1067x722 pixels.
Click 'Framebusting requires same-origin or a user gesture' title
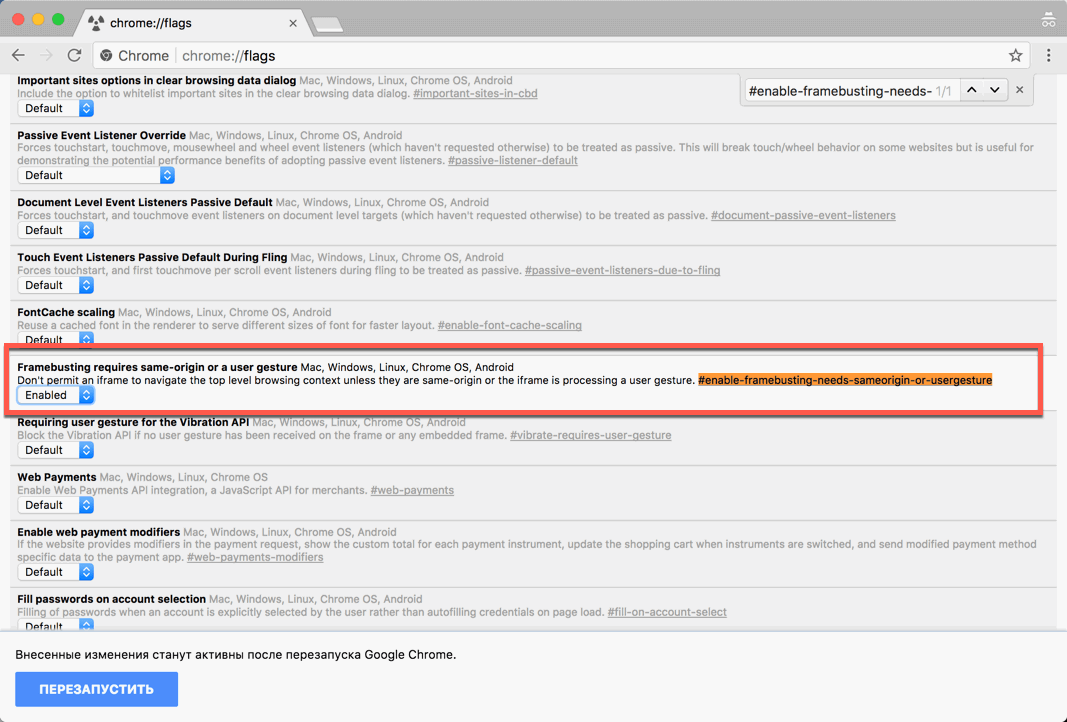[x=157, y=367]
